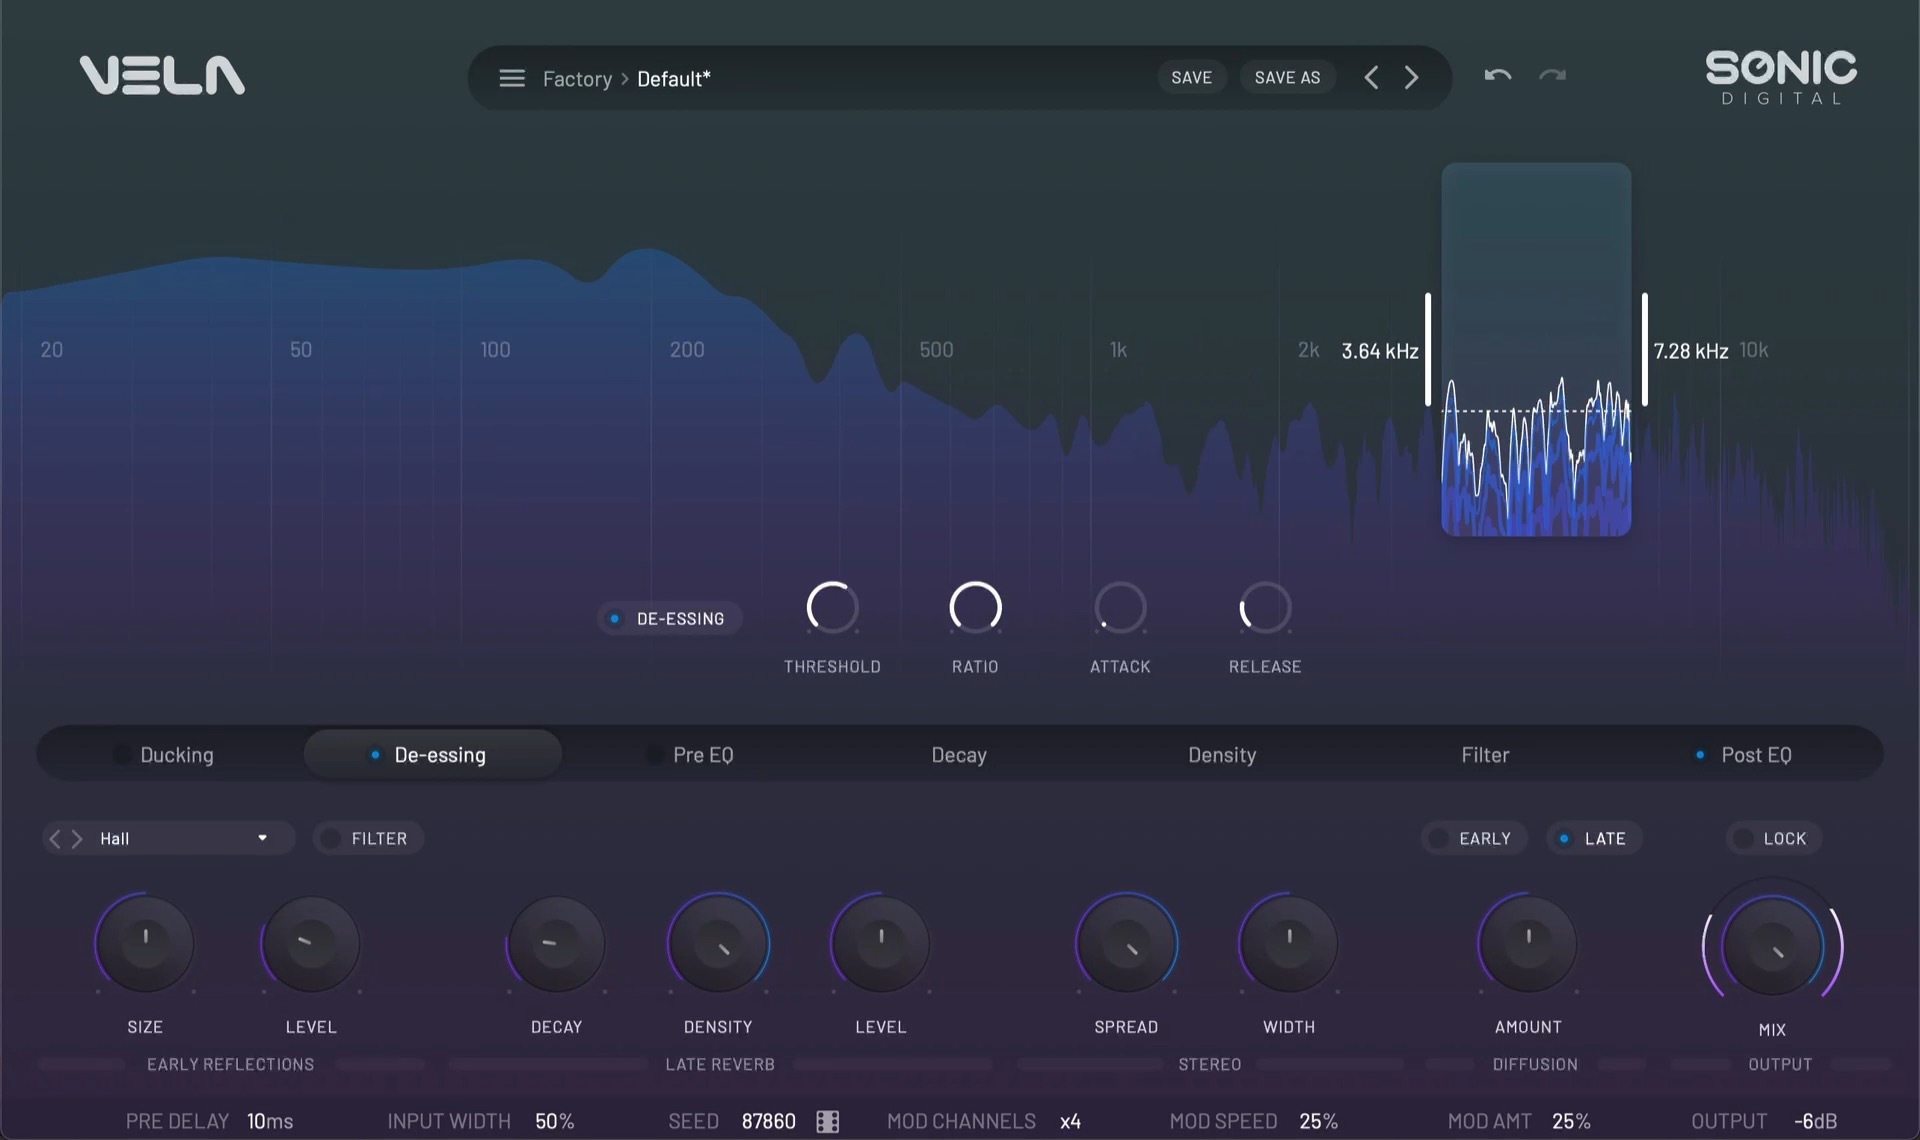This screenshot has width=1920, height=1140.
Task: Click the 3.64 kHz band edge handle
Action: click(x=1428, y=349)
